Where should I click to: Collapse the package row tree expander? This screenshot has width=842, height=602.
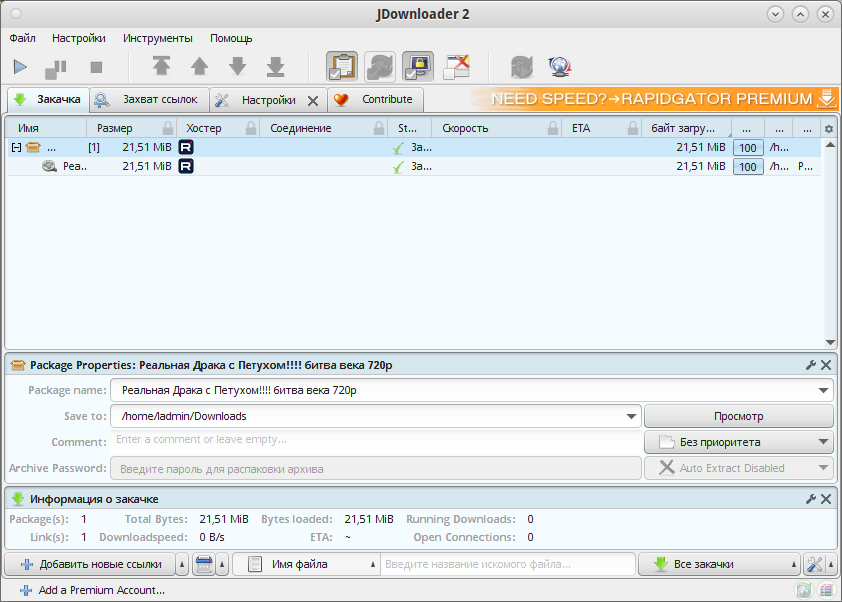(x=17, y=147)
